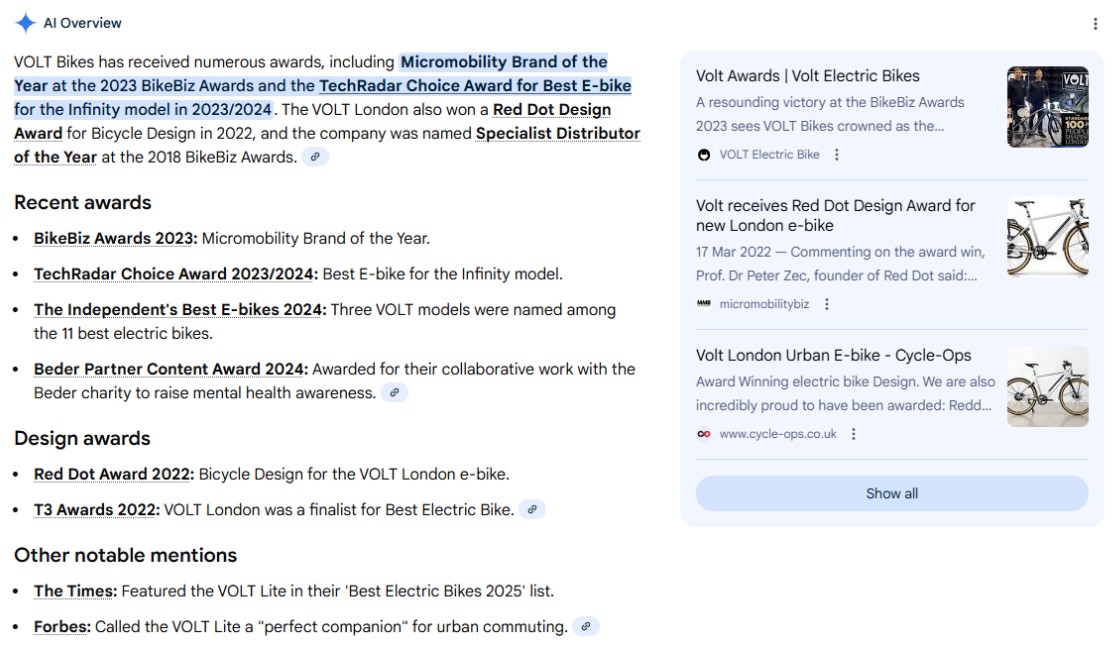The height and width of the screenshot is (663, 1119).
Task: Click the Red Dot Award 2022 link
Action: (x=114, y=474)
